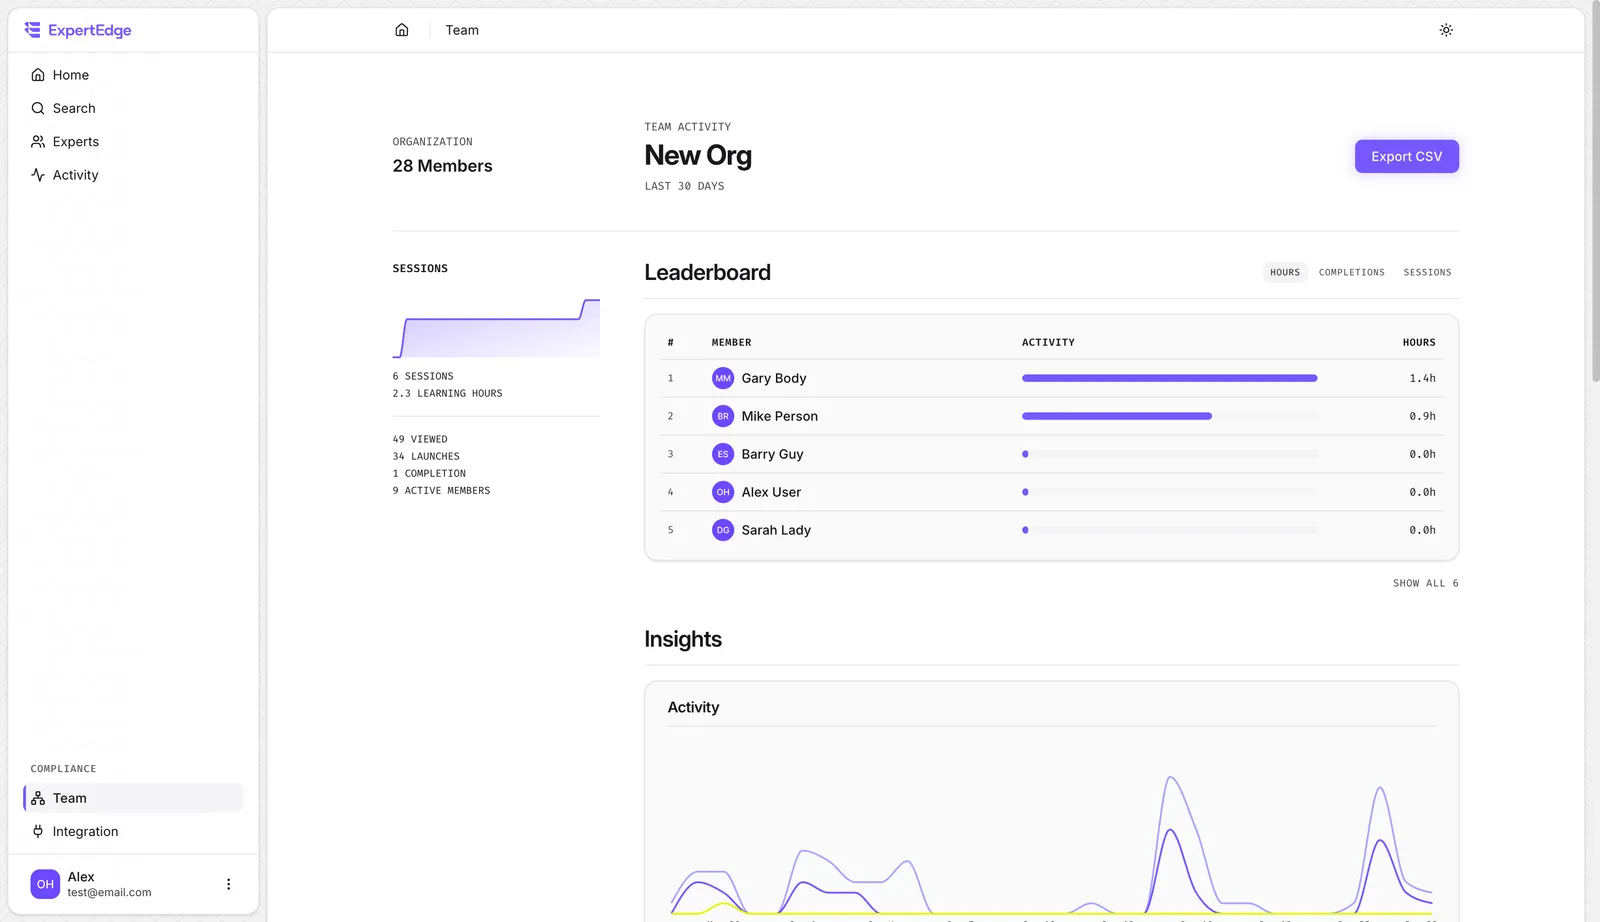
Task: Click Alex User's OH avatar in leaderboard
Action: pos(723,492)
